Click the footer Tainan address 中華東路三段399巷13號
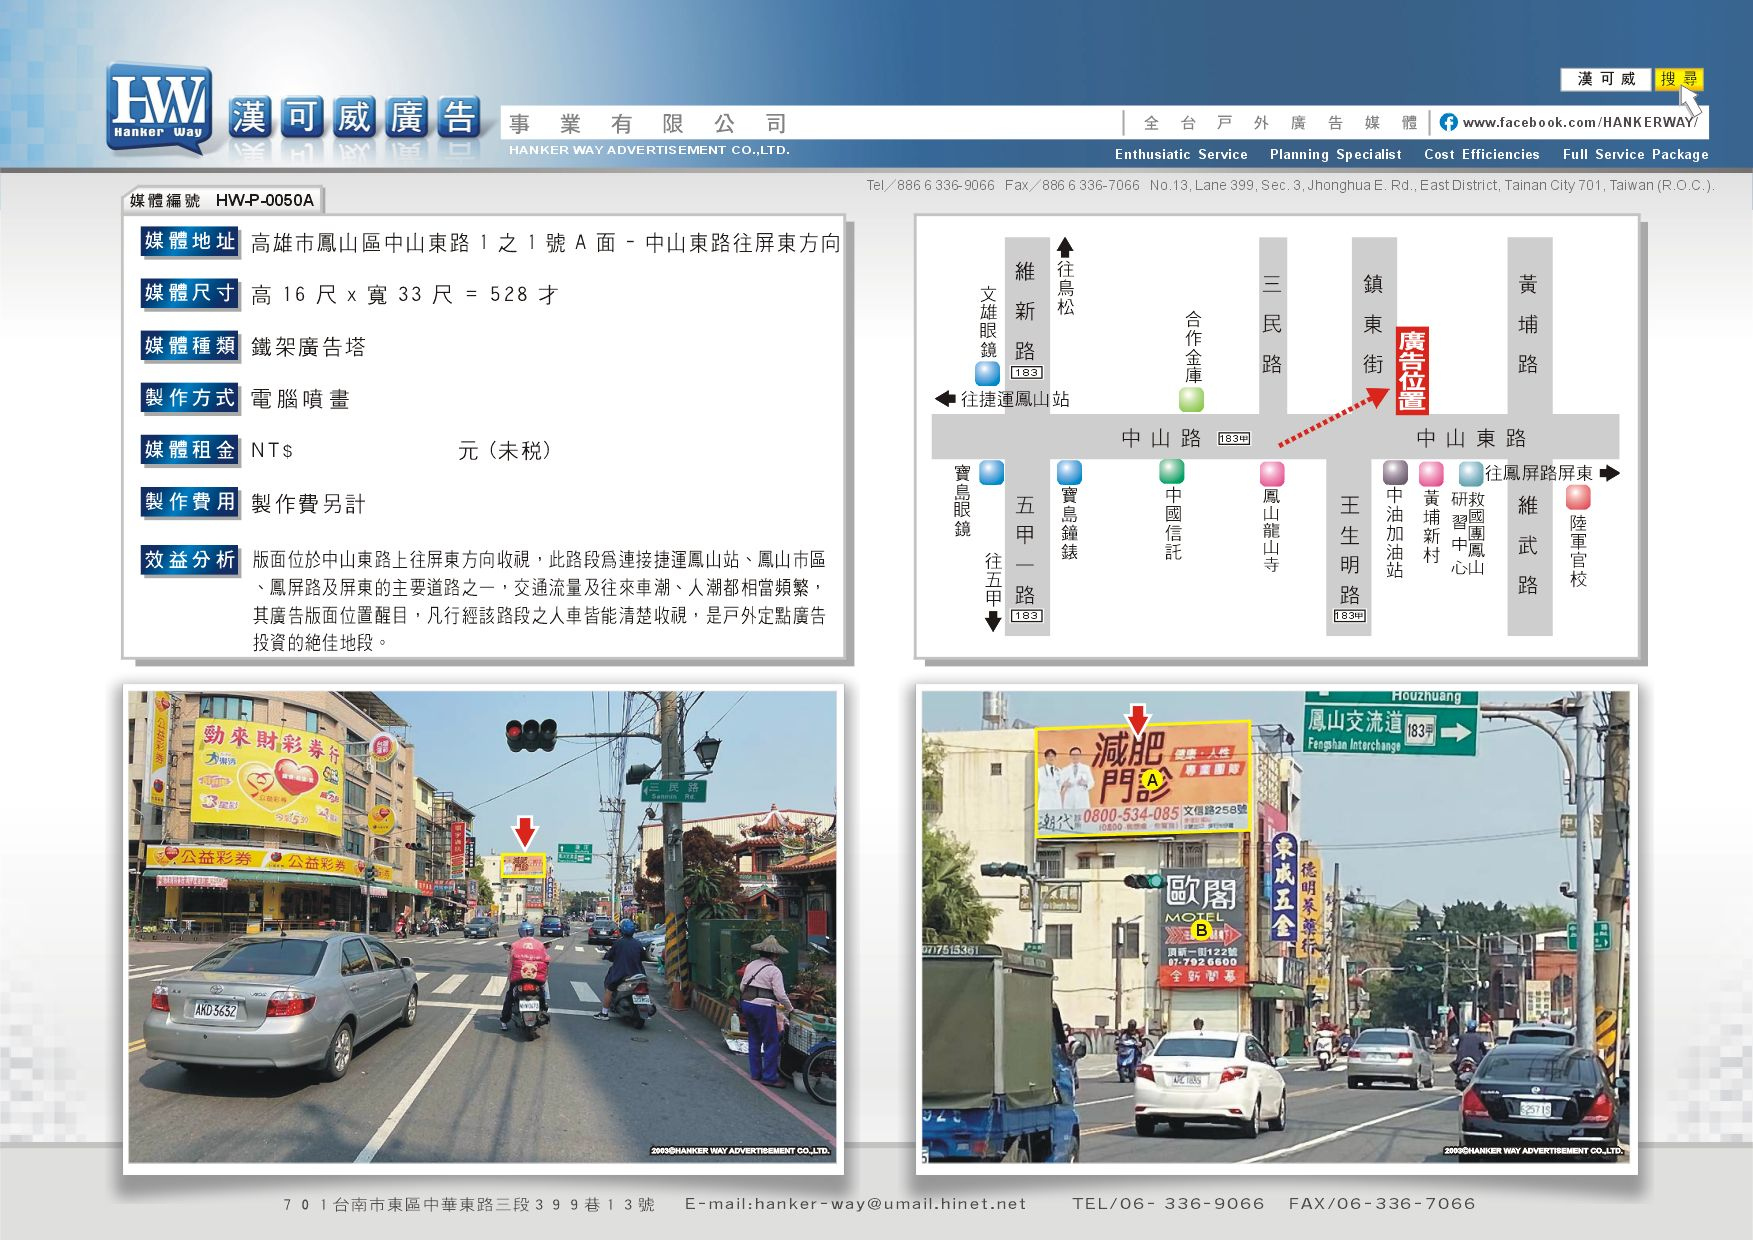 pyautogui.click(x=469, y=1205)
